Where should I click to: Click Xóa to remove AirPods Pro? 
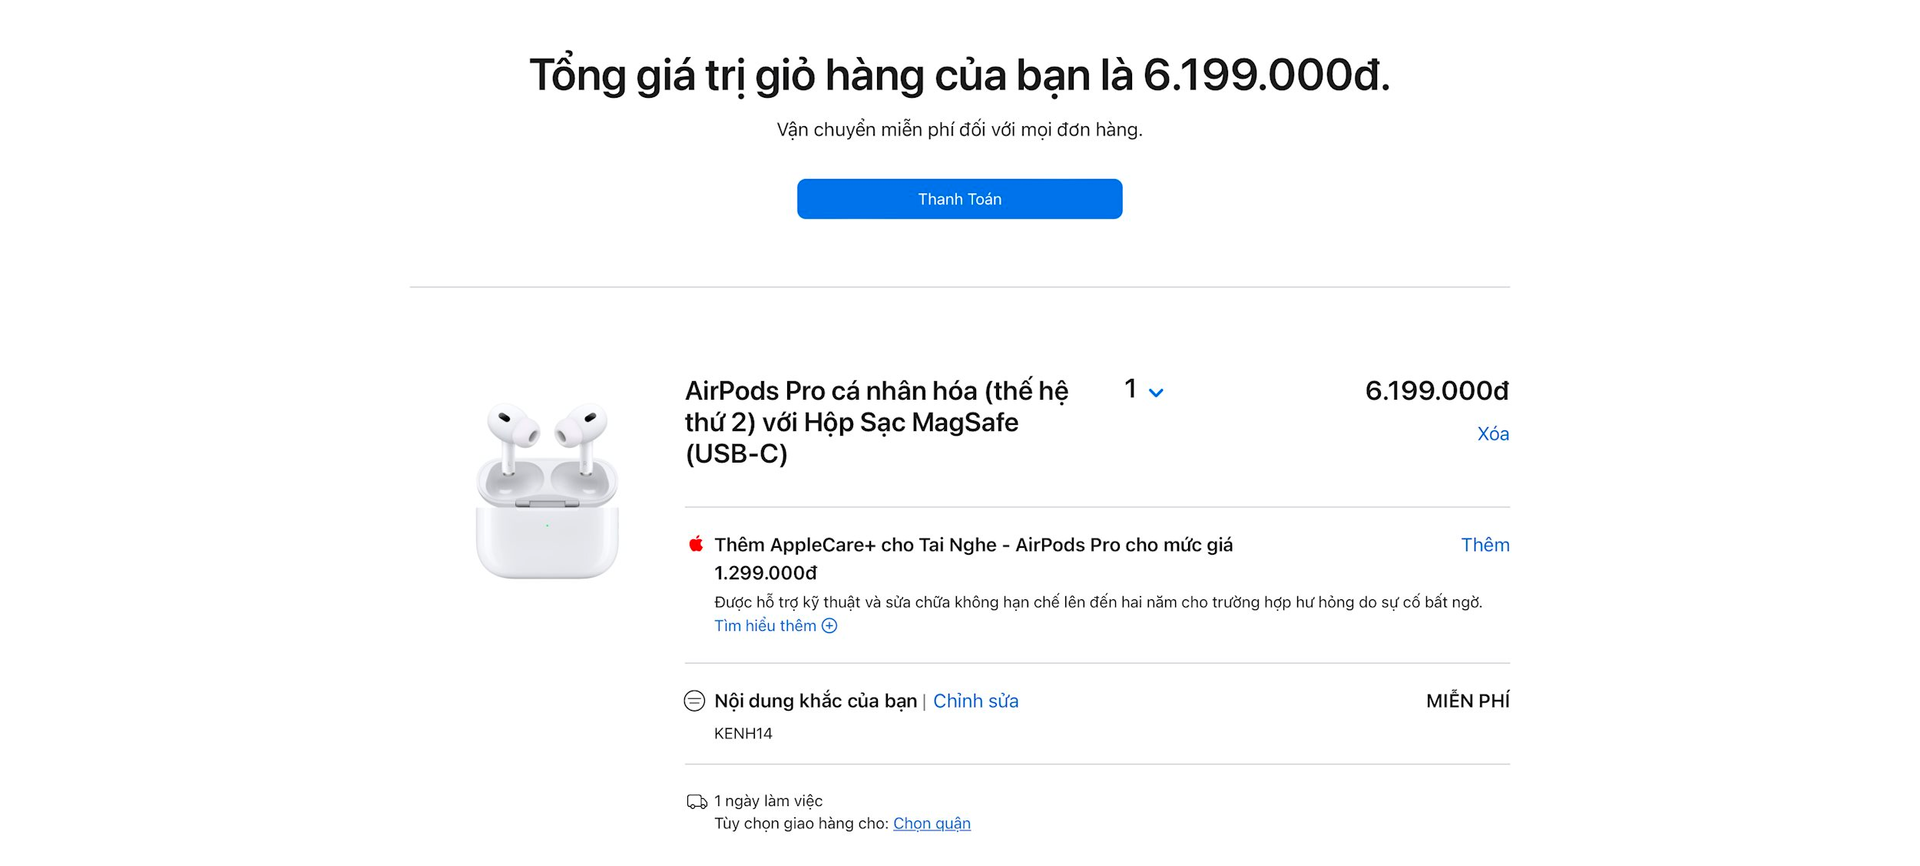(1493, 433)
